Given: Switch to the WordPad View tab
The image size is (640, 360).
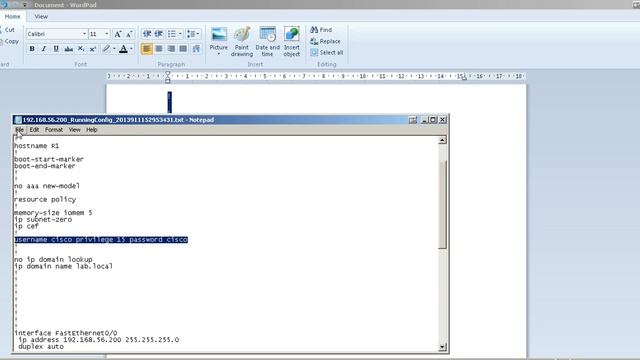Looking at the screenshot, I should [41, 16].
